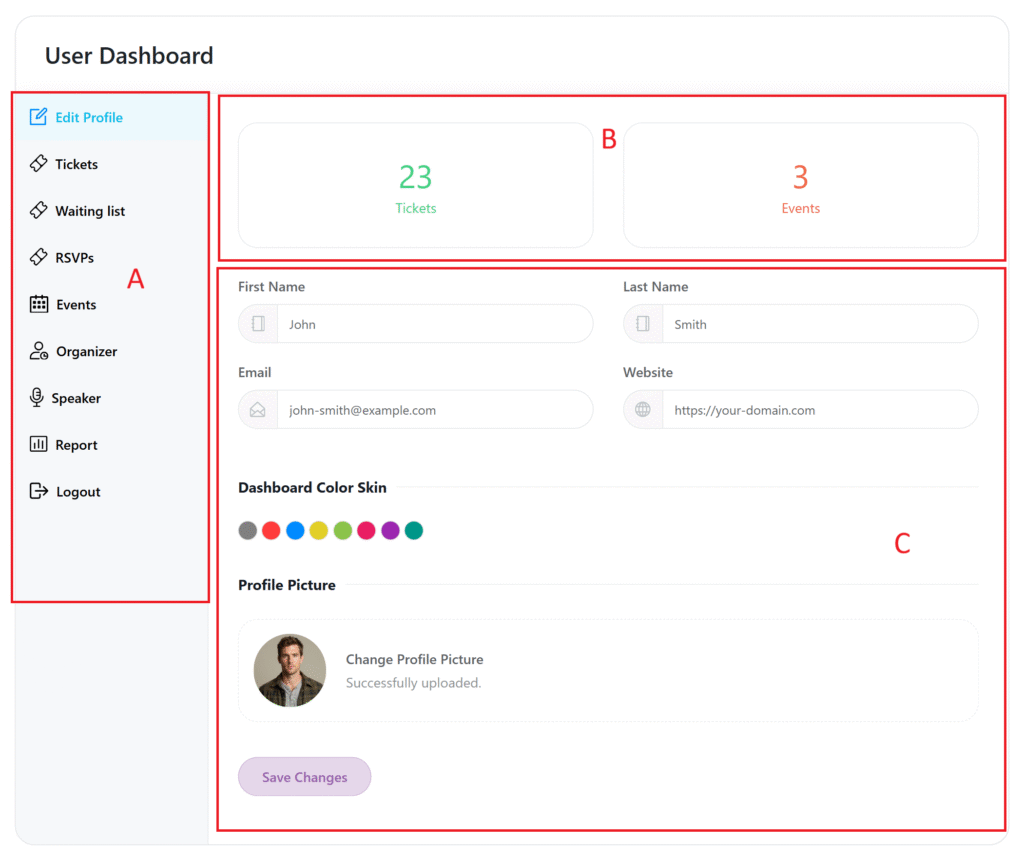Select the red dashboard color skin
Image resolution: width=1024 pixels, height=860 pixels.
tap(271, 530)
